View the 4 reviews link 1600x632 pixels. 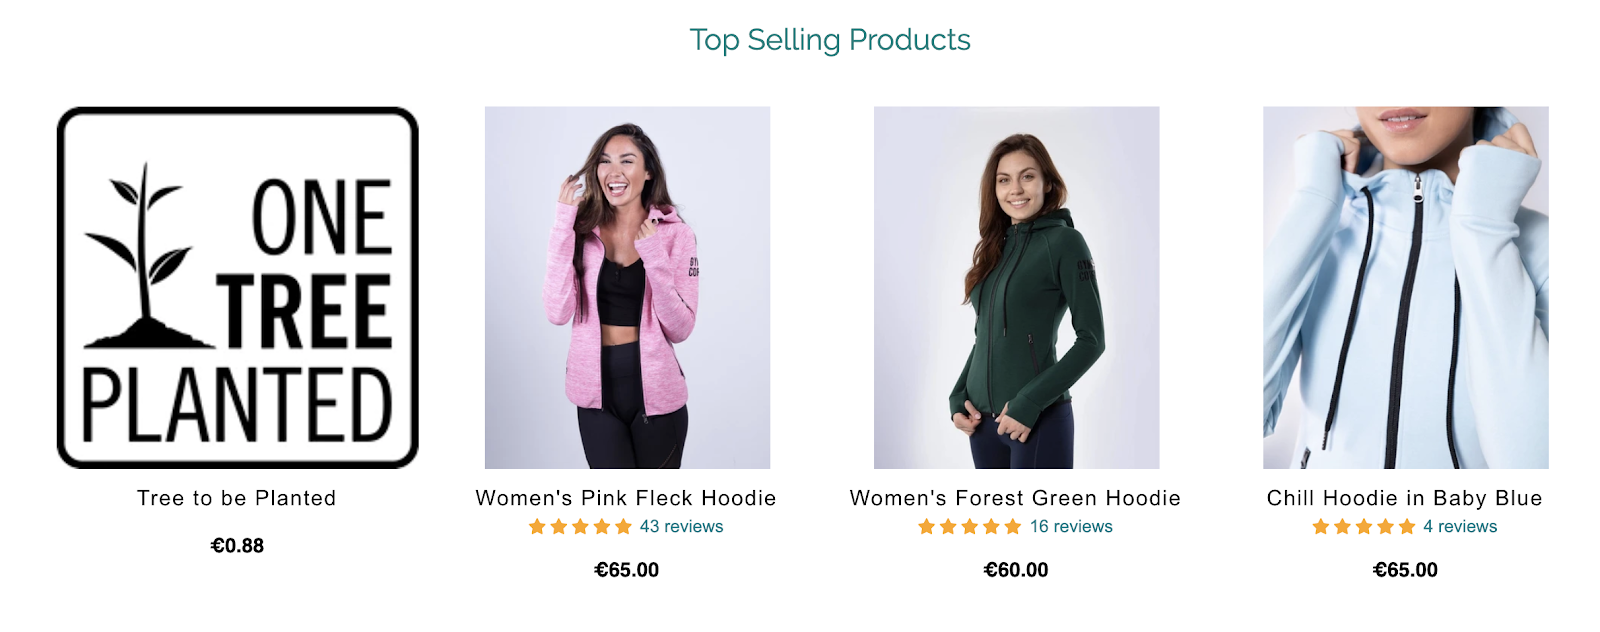tap(1460, 527)
